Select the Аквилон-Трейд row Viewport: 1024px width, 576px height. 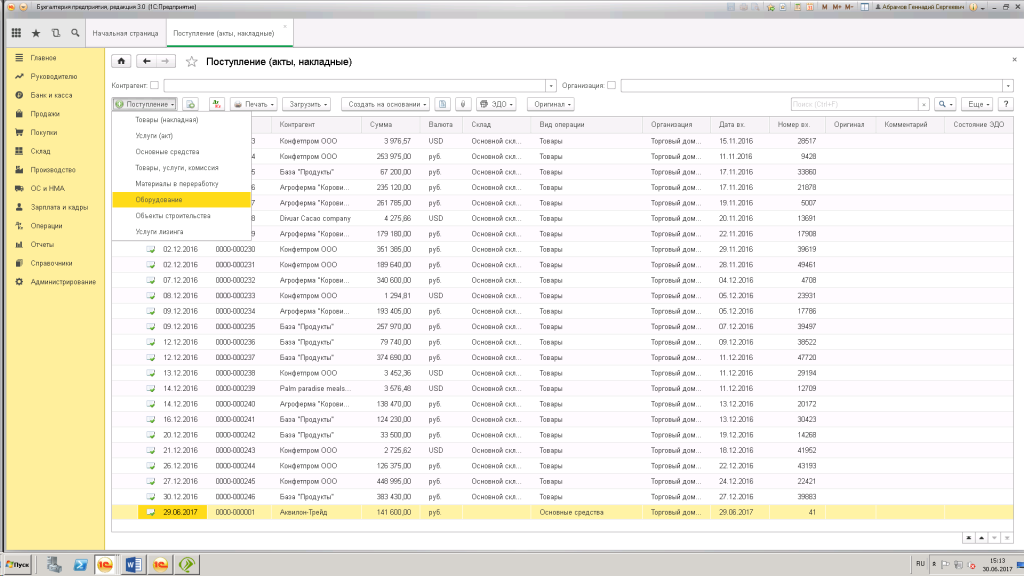click(562, 513)
